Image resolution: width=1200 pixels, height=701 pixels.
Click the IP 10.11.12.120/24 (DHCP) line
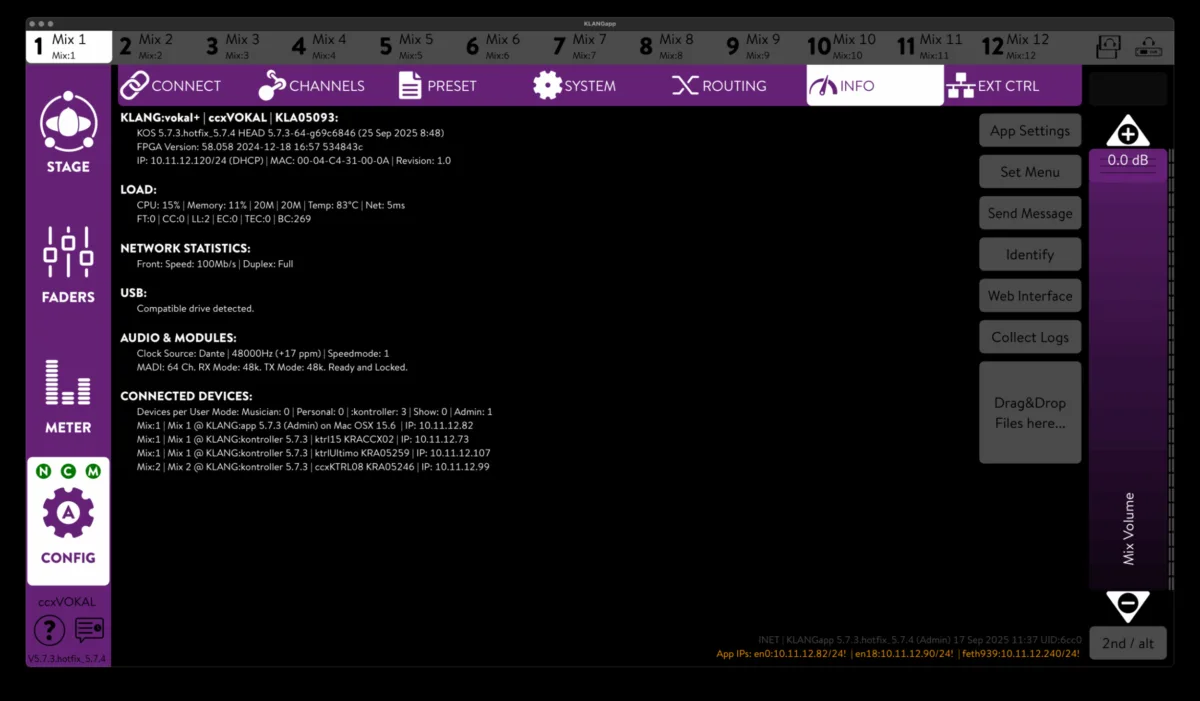pyautogui.click(x=294, y=160)
